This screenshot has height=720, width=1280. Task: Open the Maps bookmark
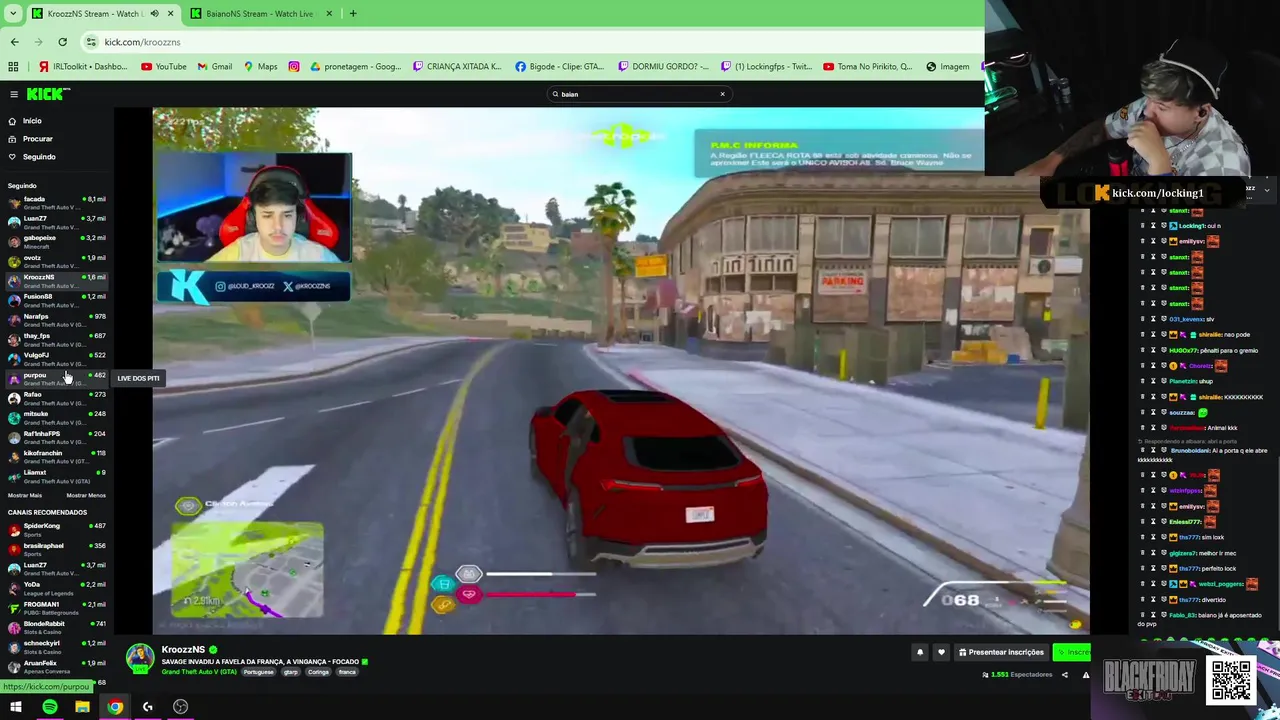260,67
